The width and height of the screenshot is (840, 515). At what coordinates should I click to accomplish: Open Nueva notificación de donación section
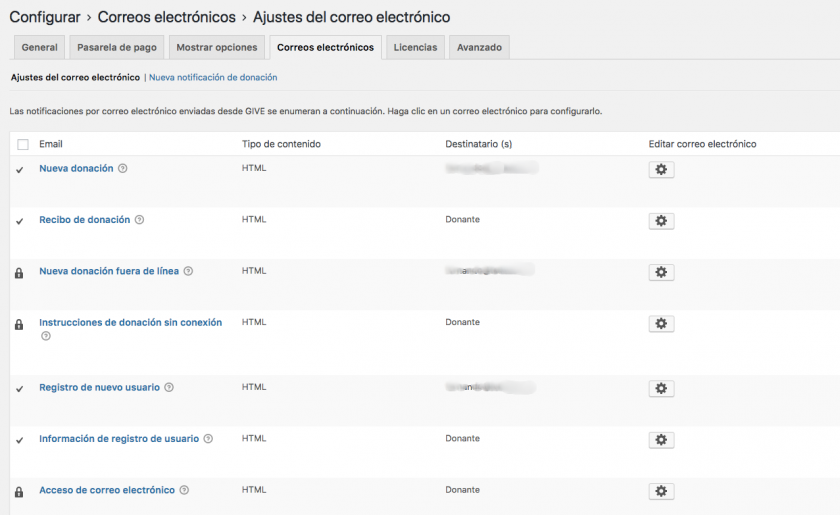[213, 77]
